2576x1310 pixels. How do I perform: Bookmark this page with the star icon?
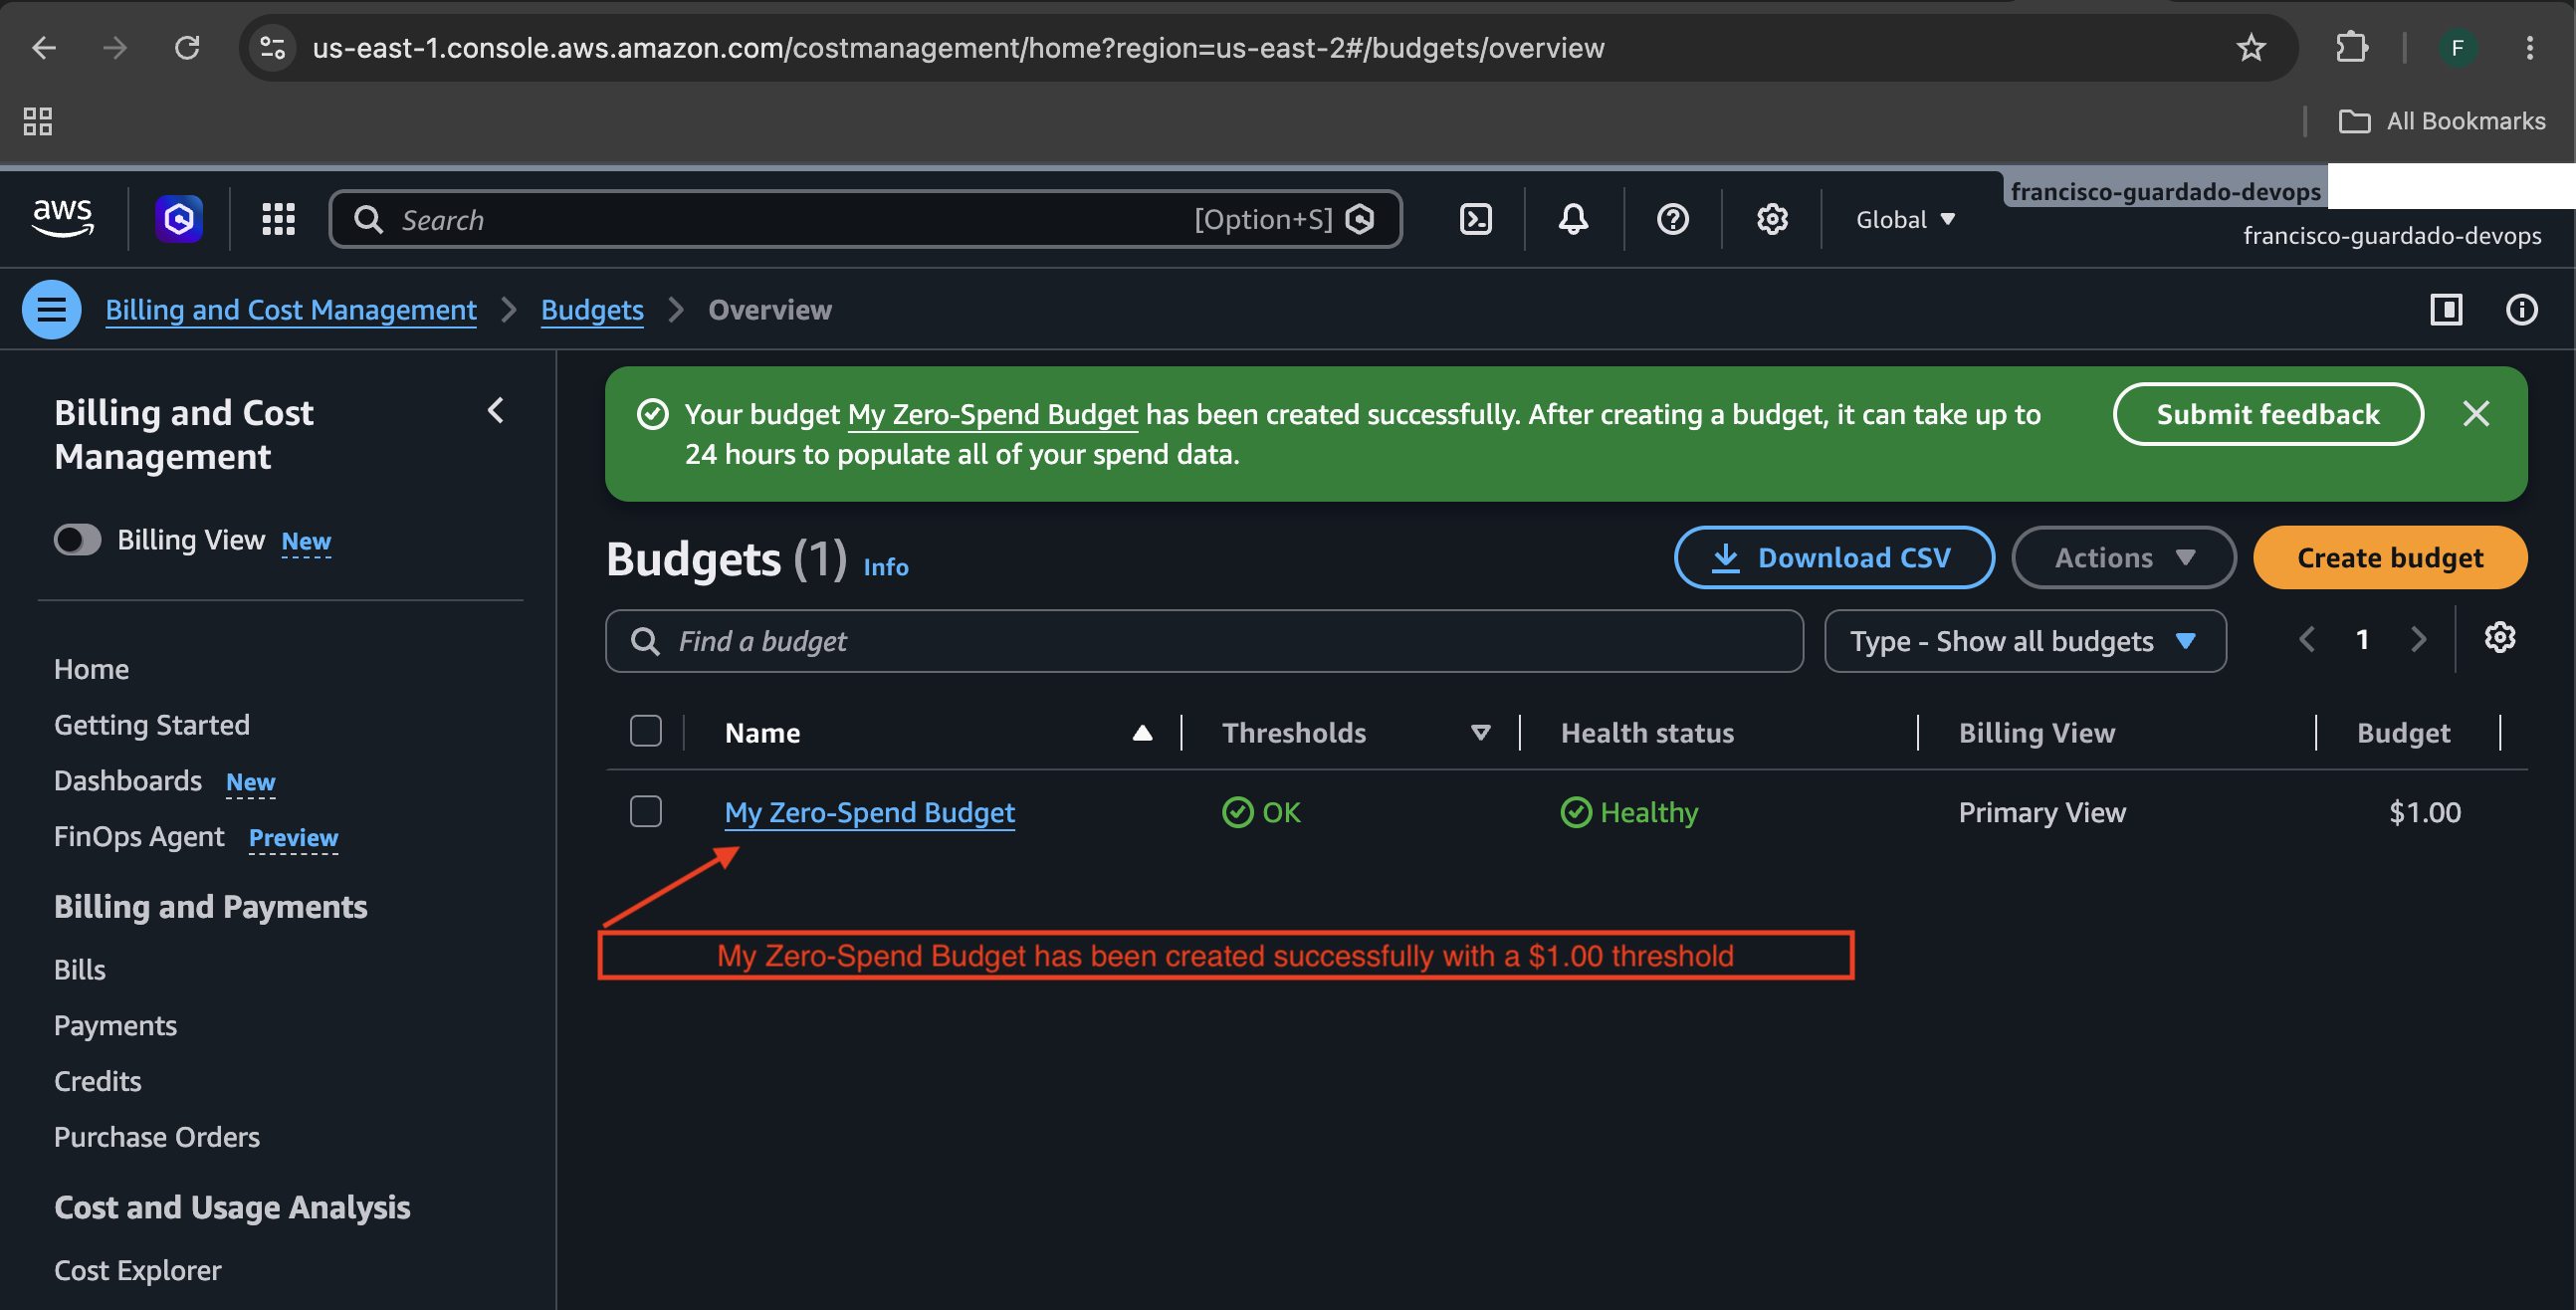coord(2251,47)
